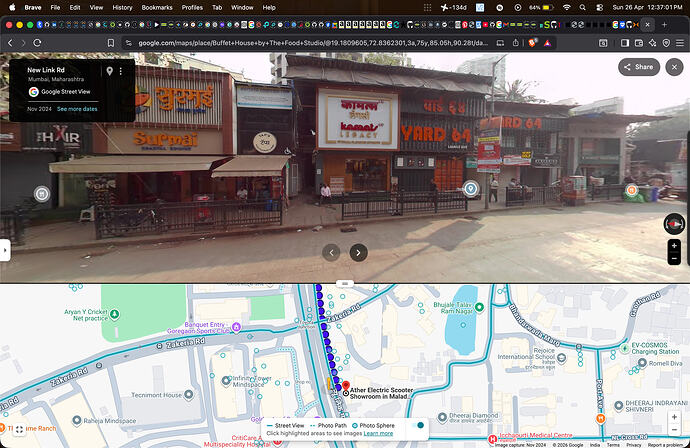Click Terms link in map footer

(x=613, y=445)
